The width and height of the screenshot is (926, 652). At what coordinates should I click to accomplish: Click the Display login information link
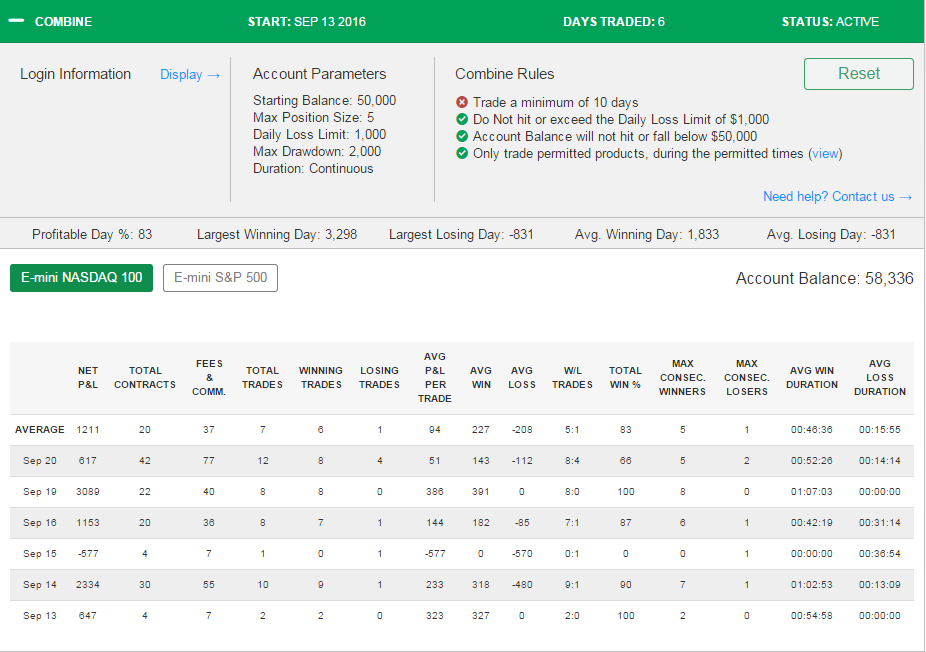pos(190,74)
